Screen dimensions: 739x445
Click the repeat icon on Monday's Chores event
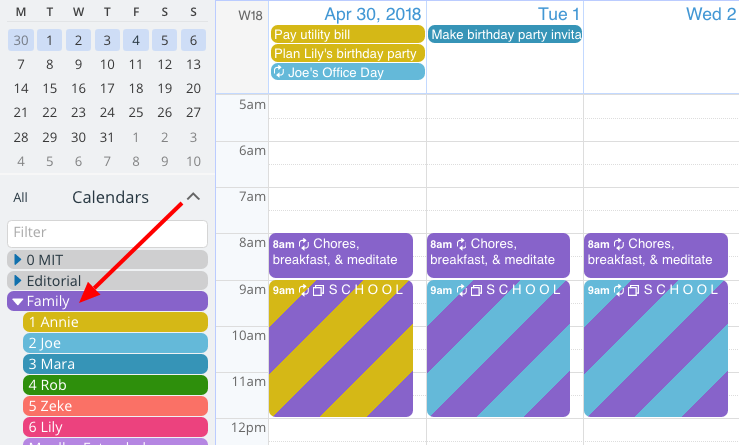[x=304, y=244]
